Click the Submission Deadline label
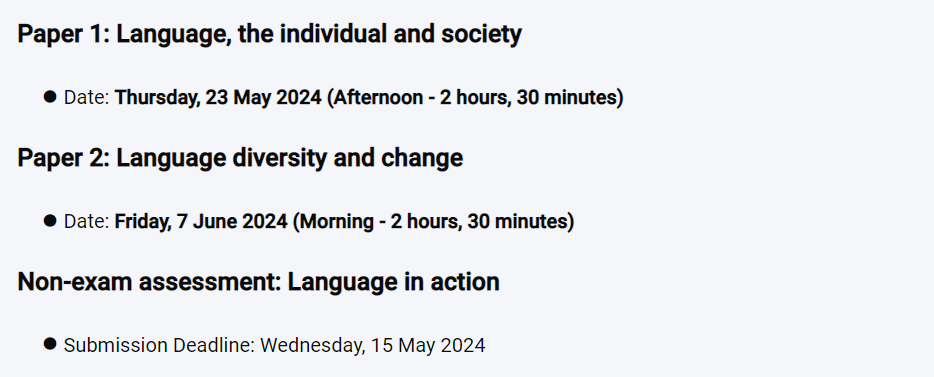934x377 pixels. (x=159, y=345)
